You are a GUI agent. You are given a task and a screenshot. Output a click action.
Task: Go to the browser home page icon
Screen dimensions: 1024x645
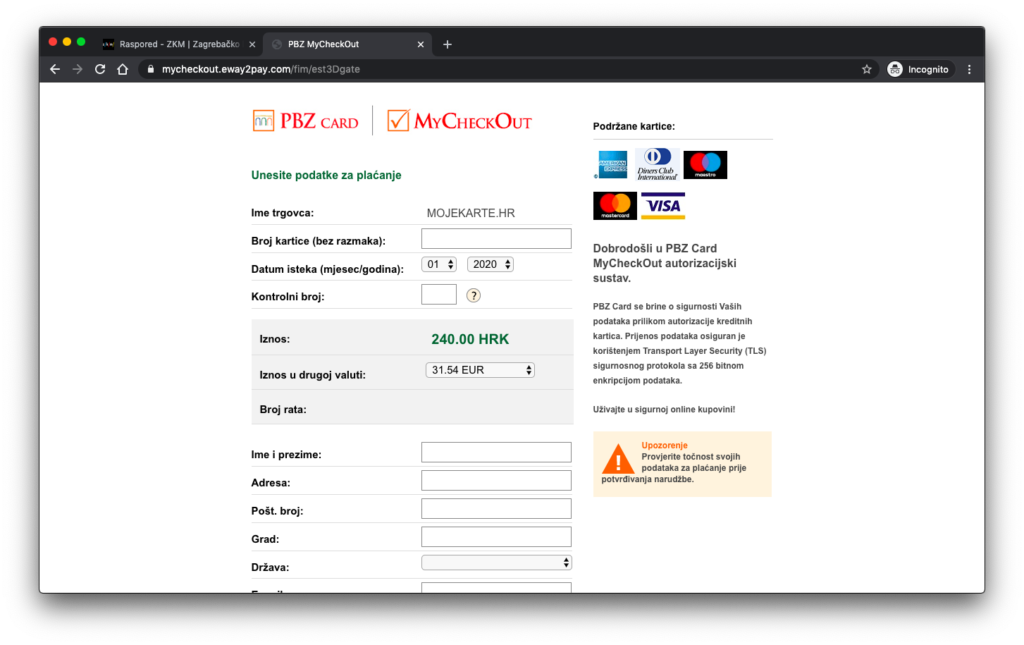coord(122,69)
